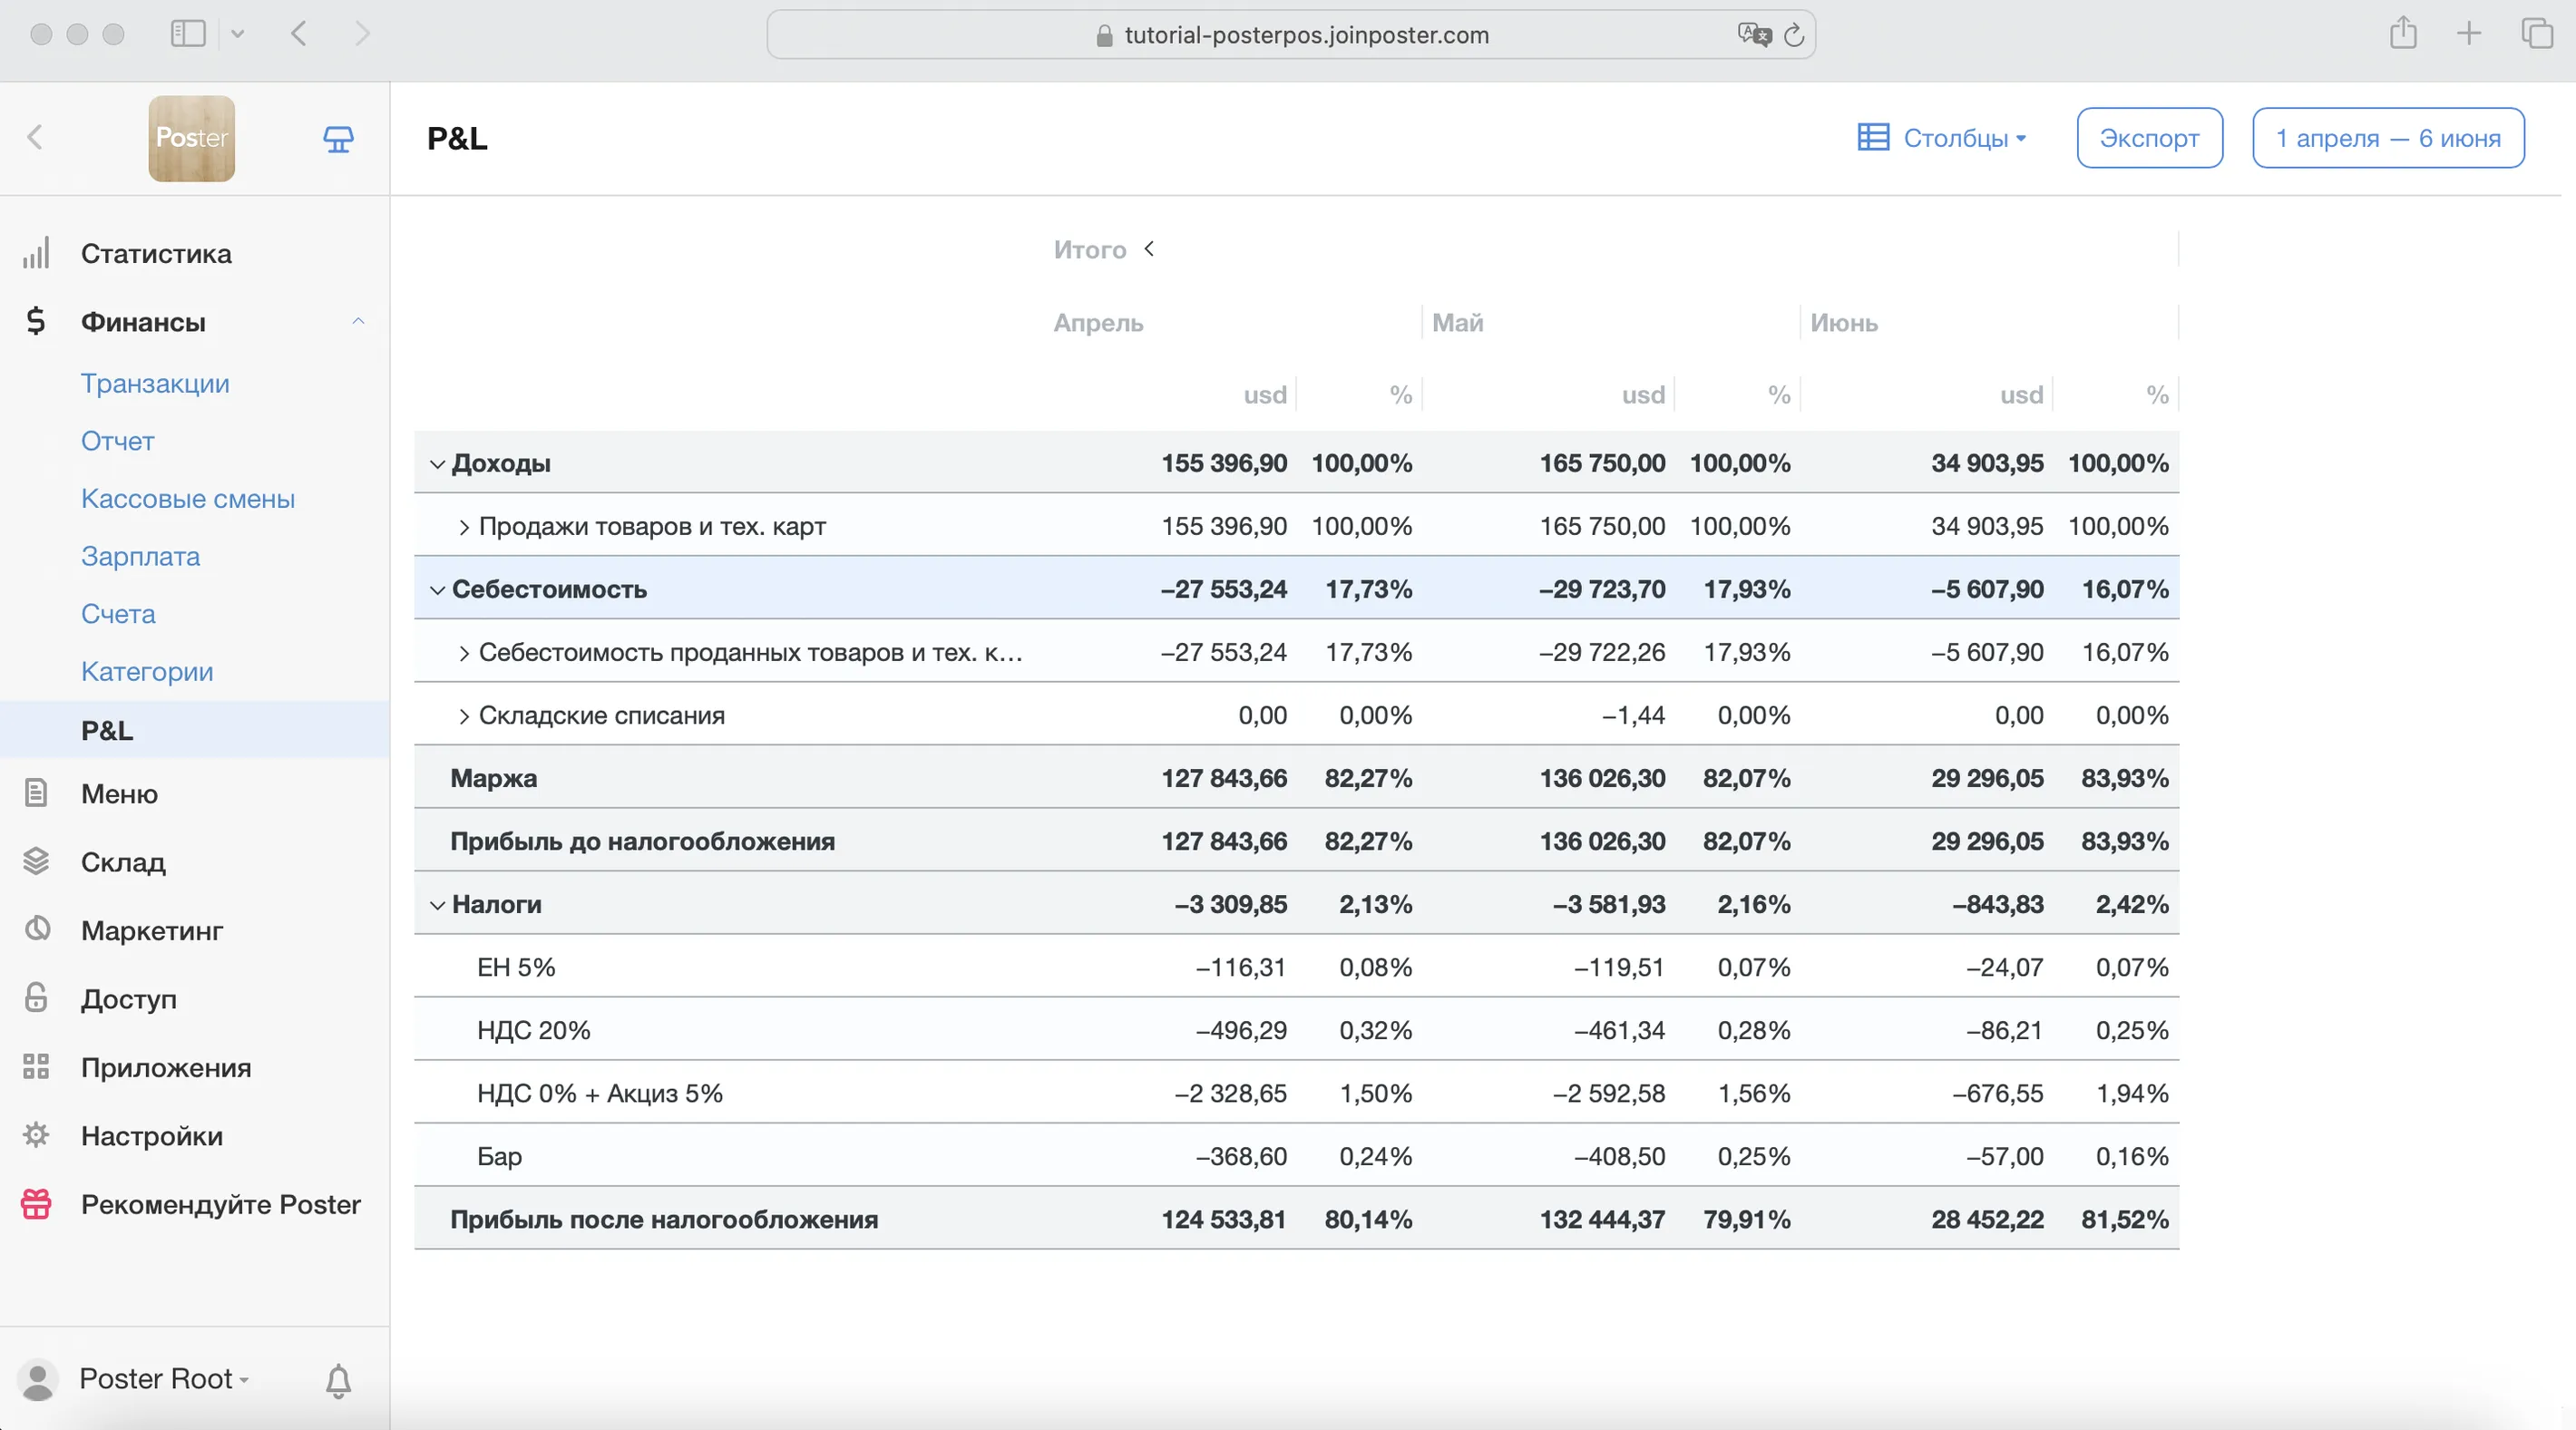The width and height of the screenshot is (2576, 1430).
Task: Click the gift icon for Рекомендуйте Poster
Action: (x=36, y=1204)
